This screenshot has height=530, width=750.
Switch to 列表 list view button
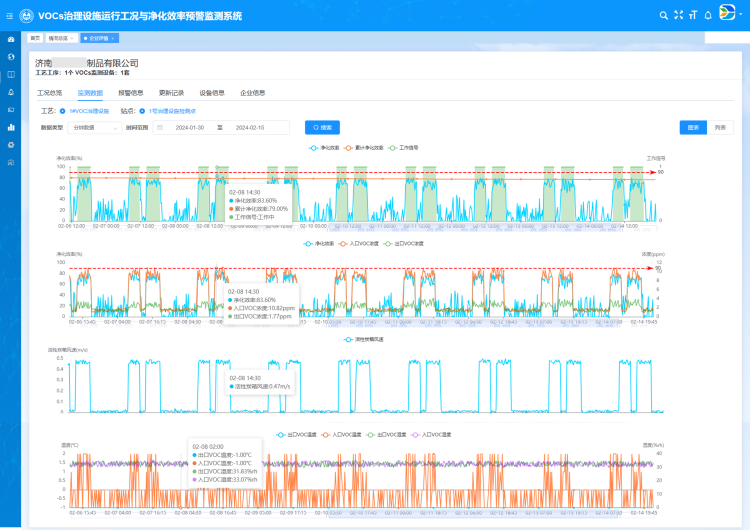pos(720,128)
